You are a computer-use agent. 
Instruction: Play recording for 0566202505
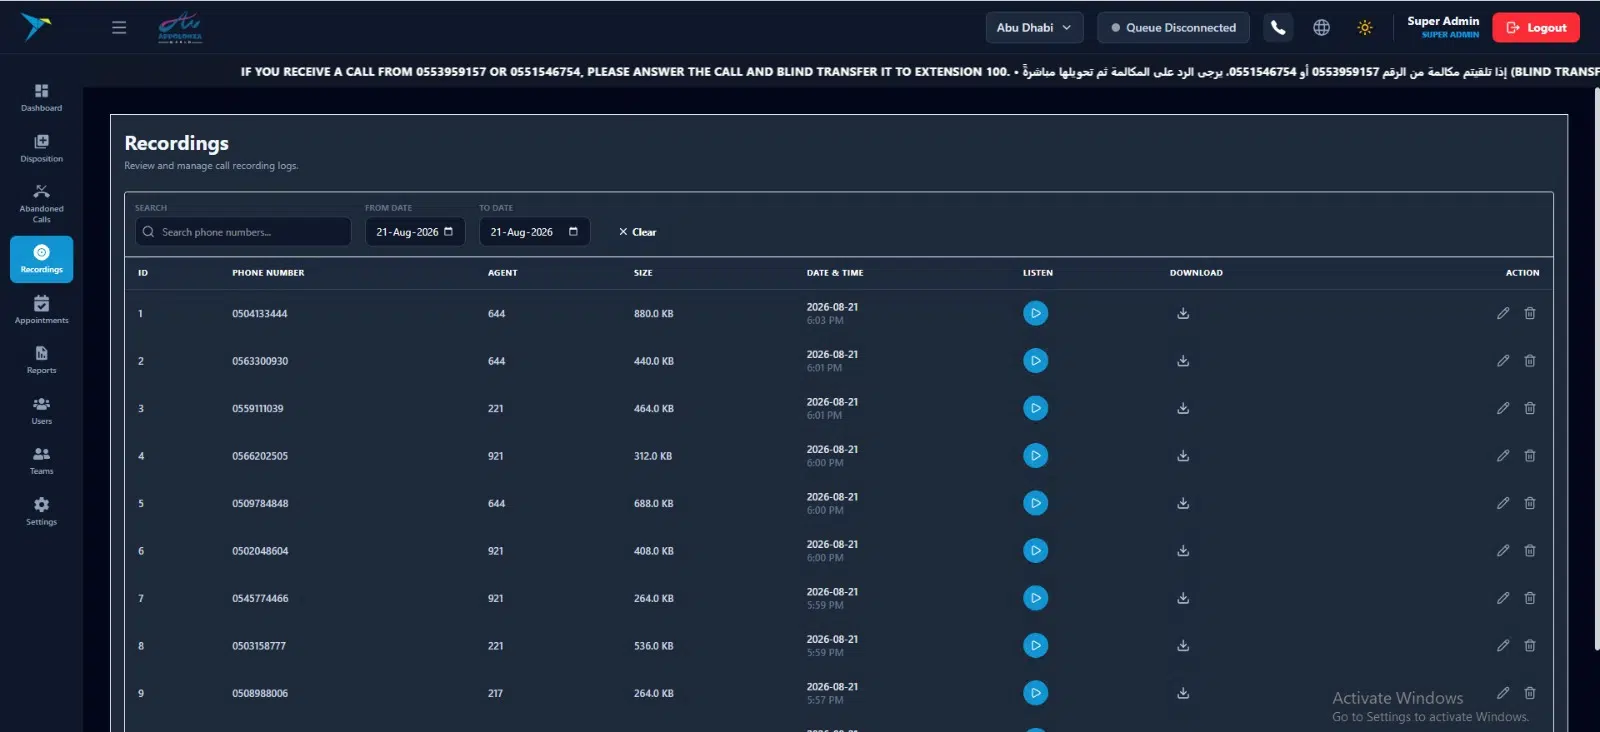(x=1035, y=455)
